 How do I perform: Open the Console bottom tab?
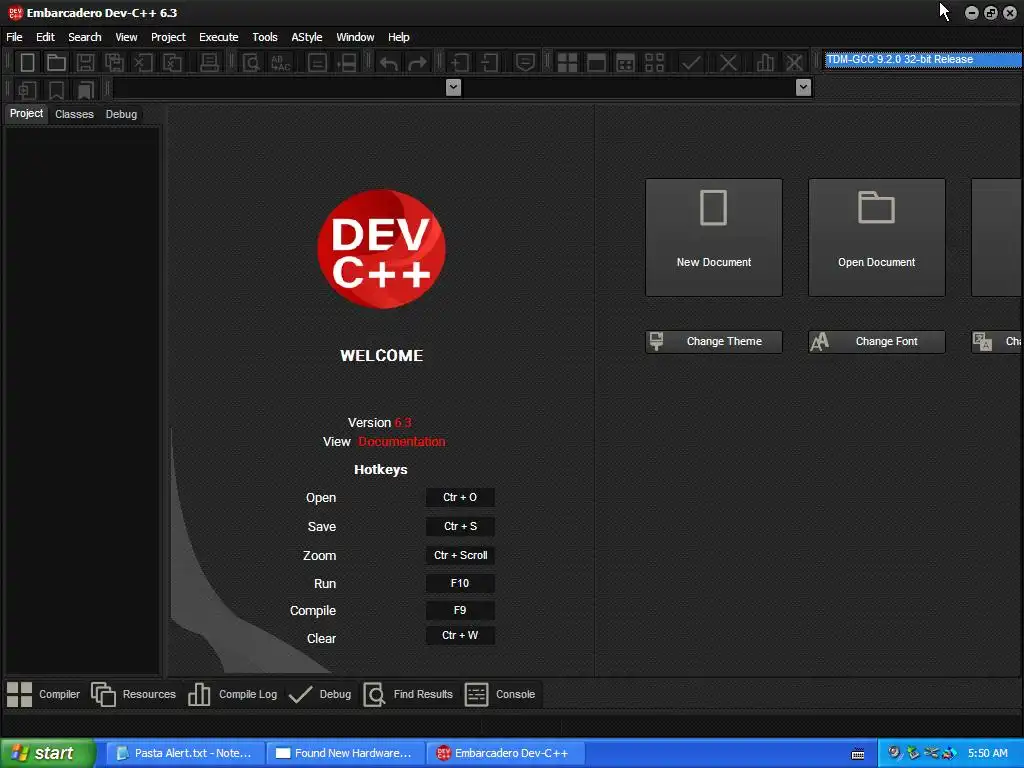click(x=500, y=694)
